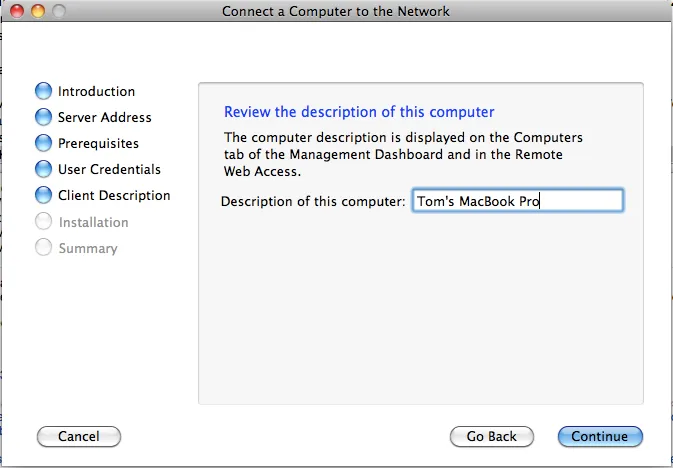Select the Prerequisites step bullet
This screenshot has width=673, height=468.
click(x=43, y=143)
